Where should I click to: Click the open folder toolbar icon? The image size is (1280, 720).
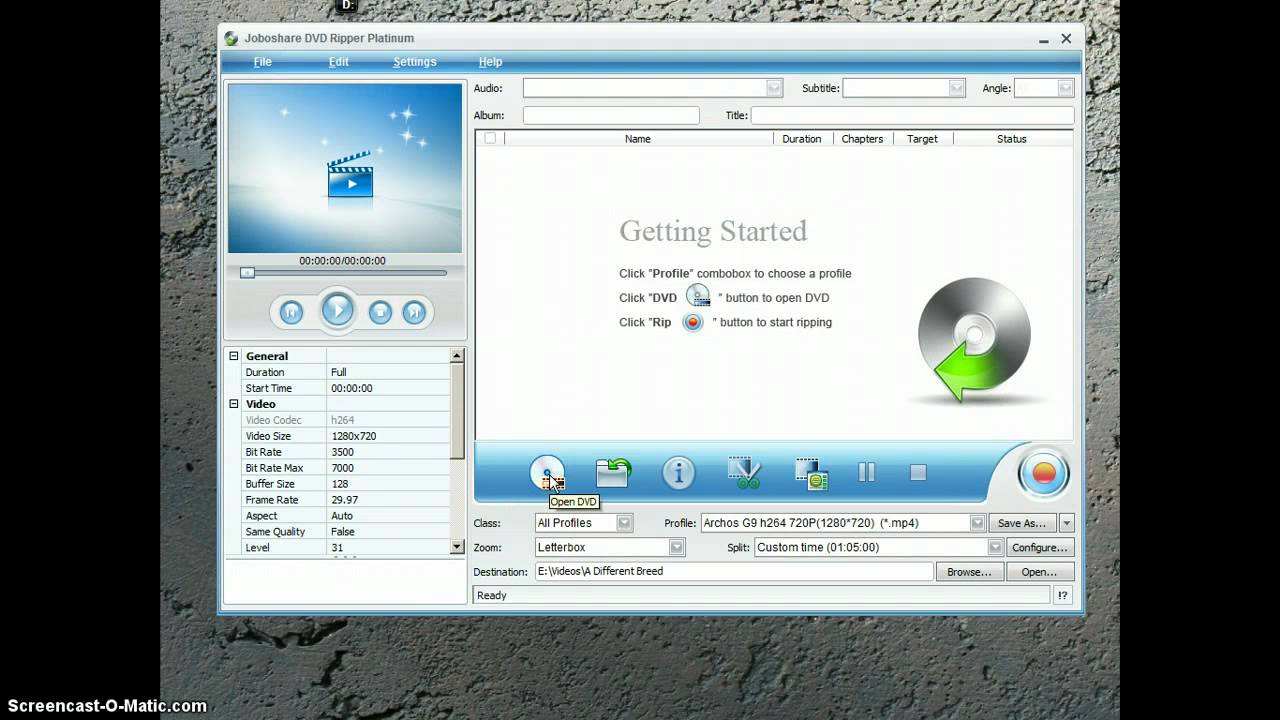[x=613, y=473]
